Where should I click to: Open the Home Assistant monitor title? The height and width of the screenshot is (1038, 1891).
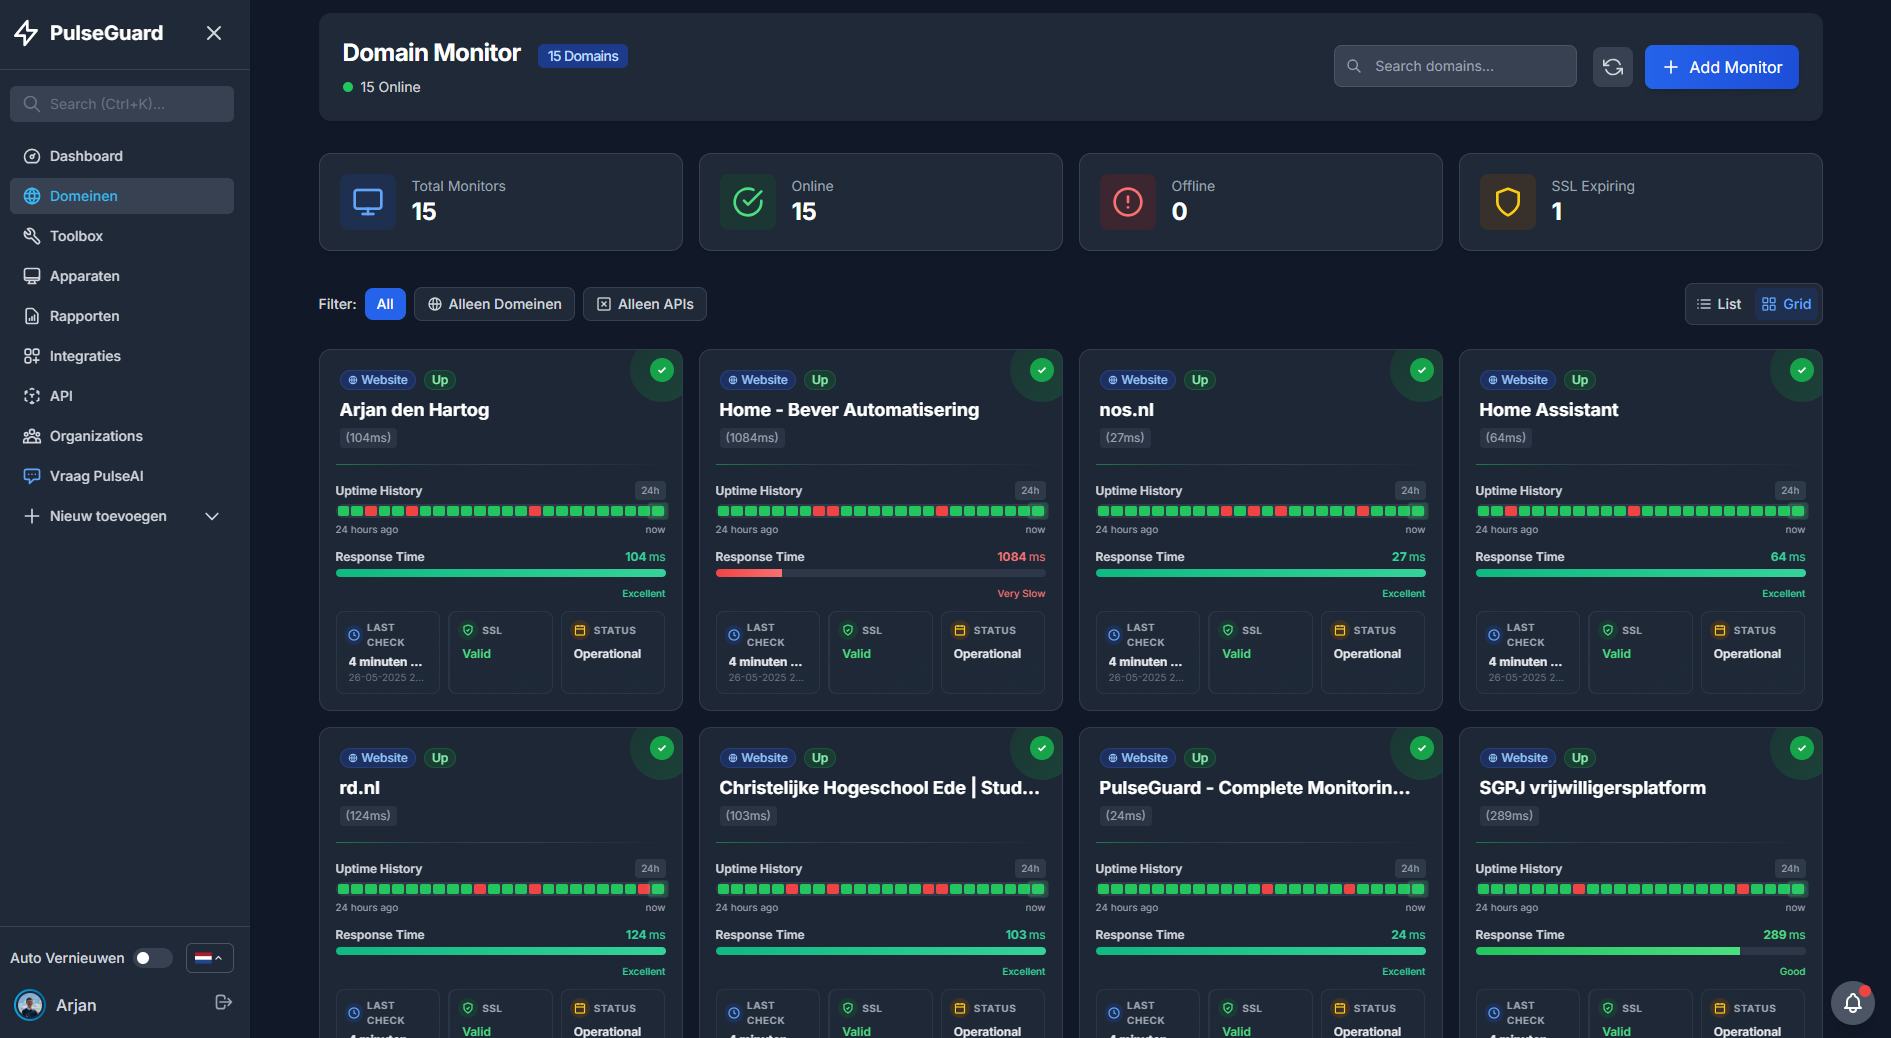pos(1548,410)
